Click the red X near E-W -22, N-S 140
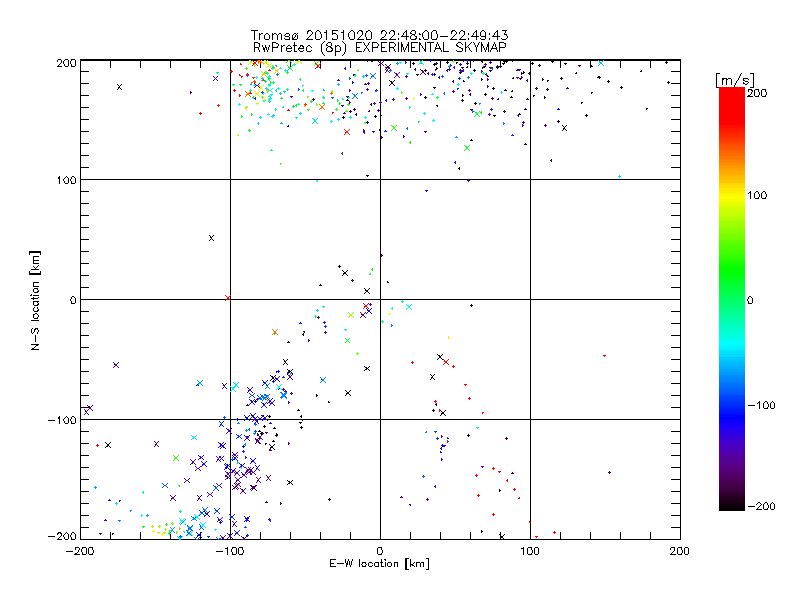This screenshot has width=800, height=600. click(x=347, y=132)
